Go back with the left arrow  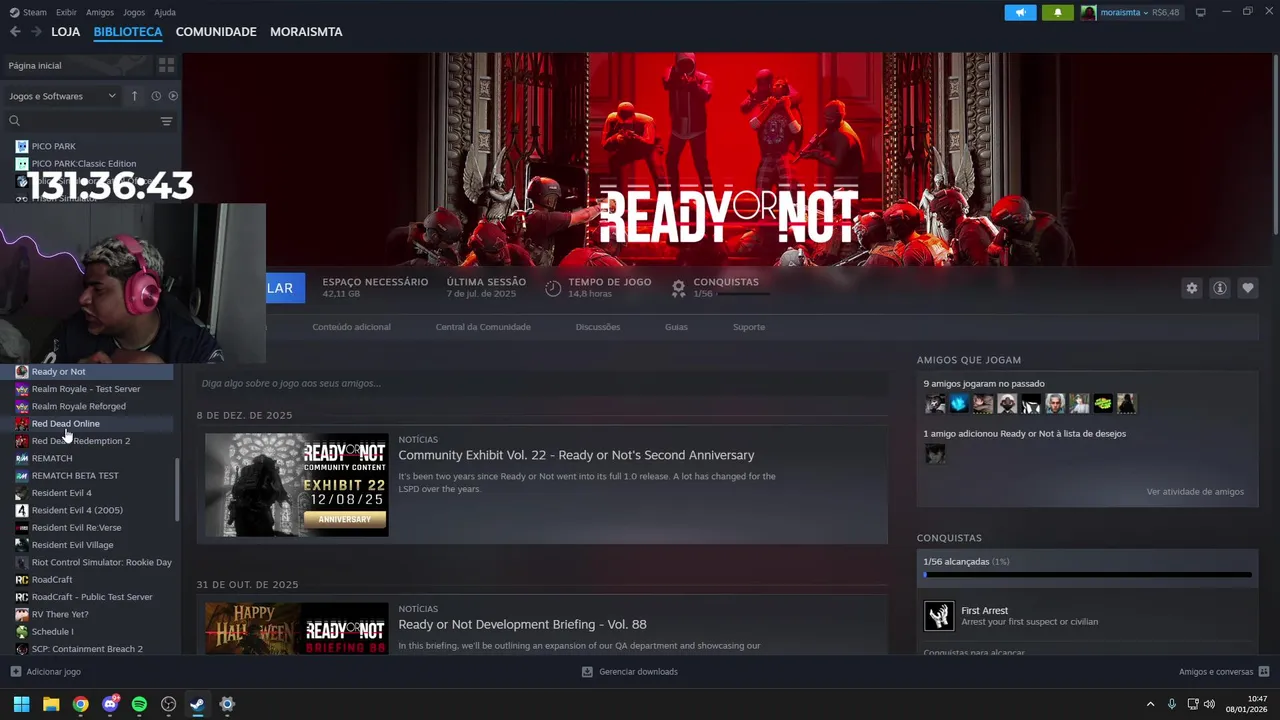15,32
